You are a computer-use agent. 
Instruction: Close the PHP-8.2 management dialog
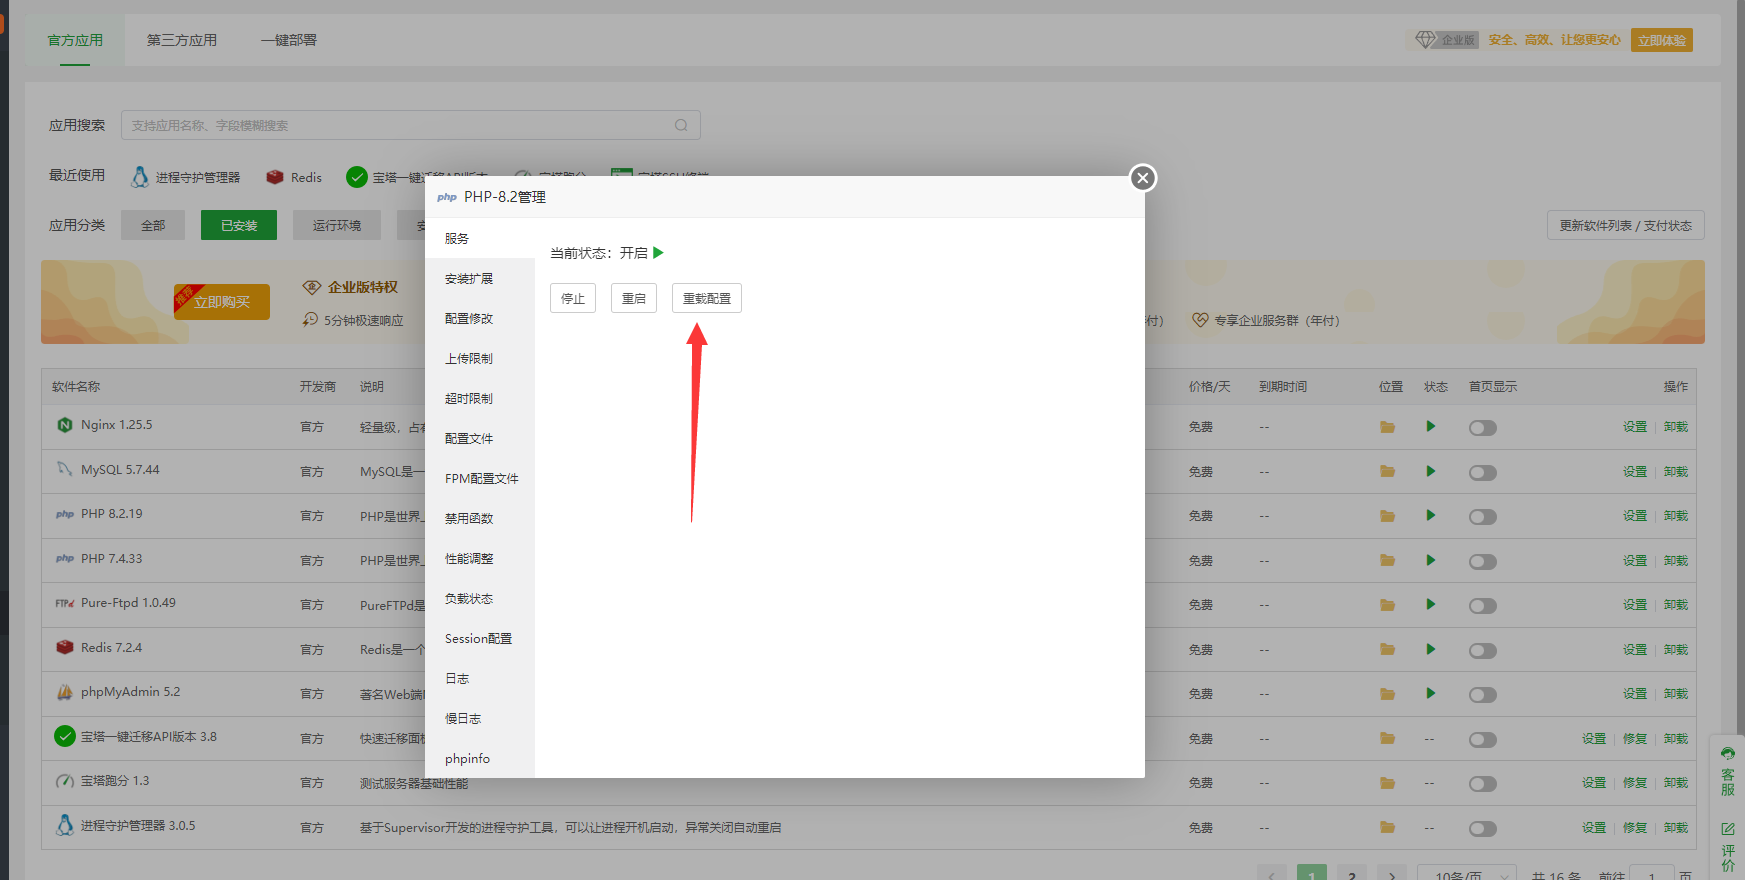pyautogui.click(x=1143, y=178)
